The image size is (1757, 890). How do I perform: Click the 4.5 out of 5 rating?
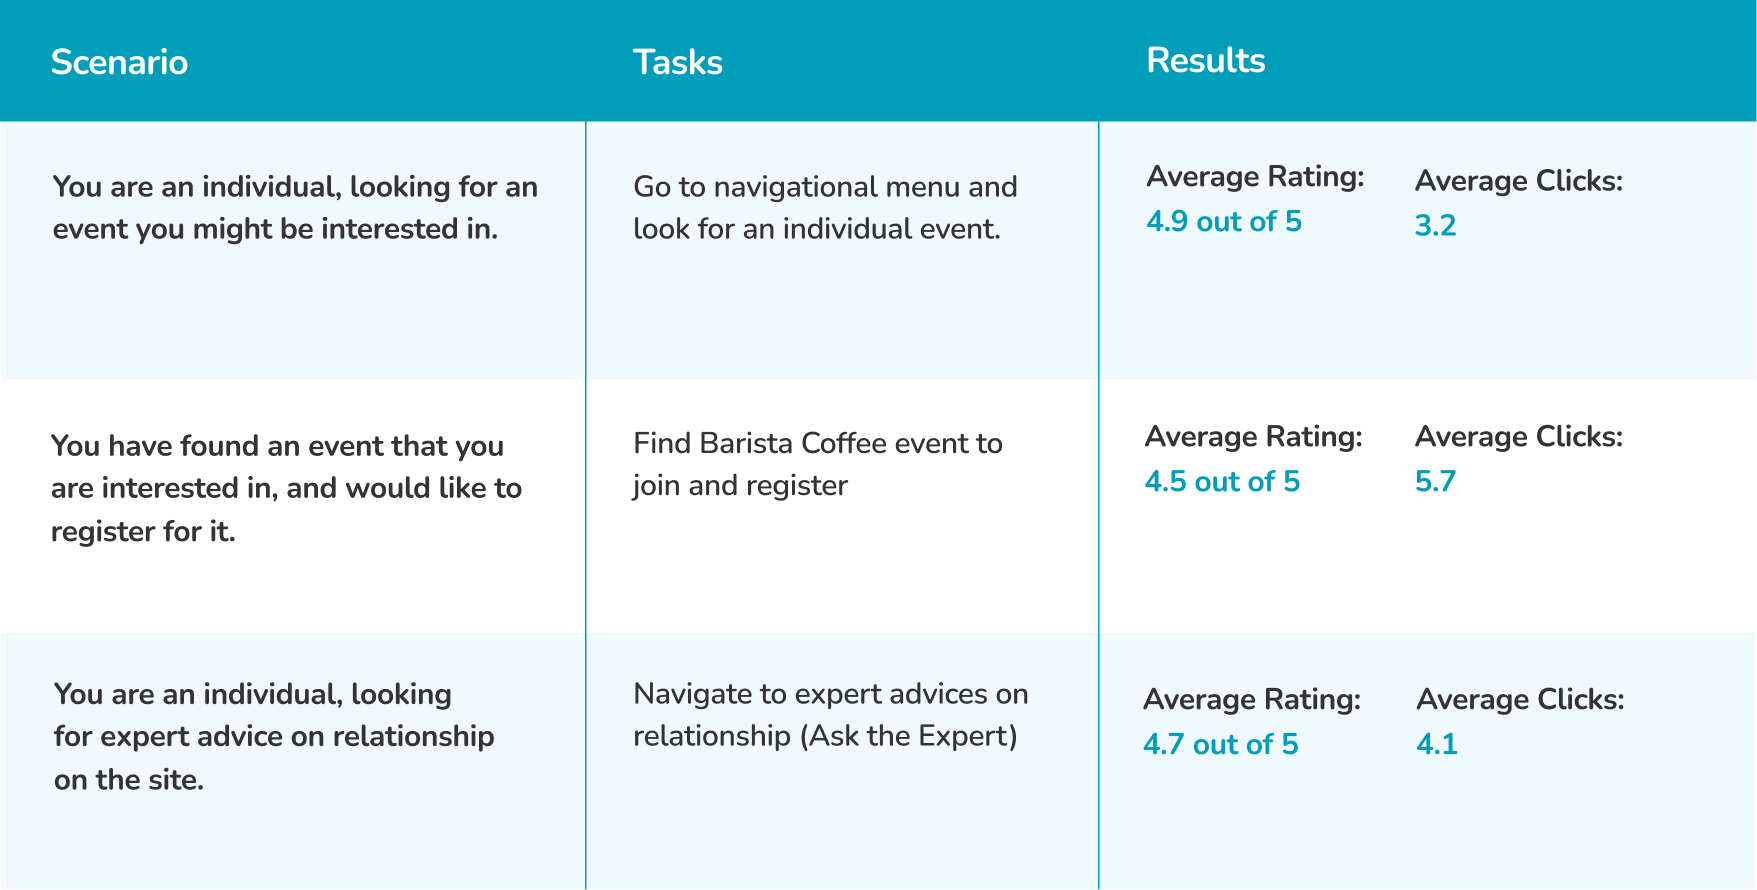click(1222, 481)
